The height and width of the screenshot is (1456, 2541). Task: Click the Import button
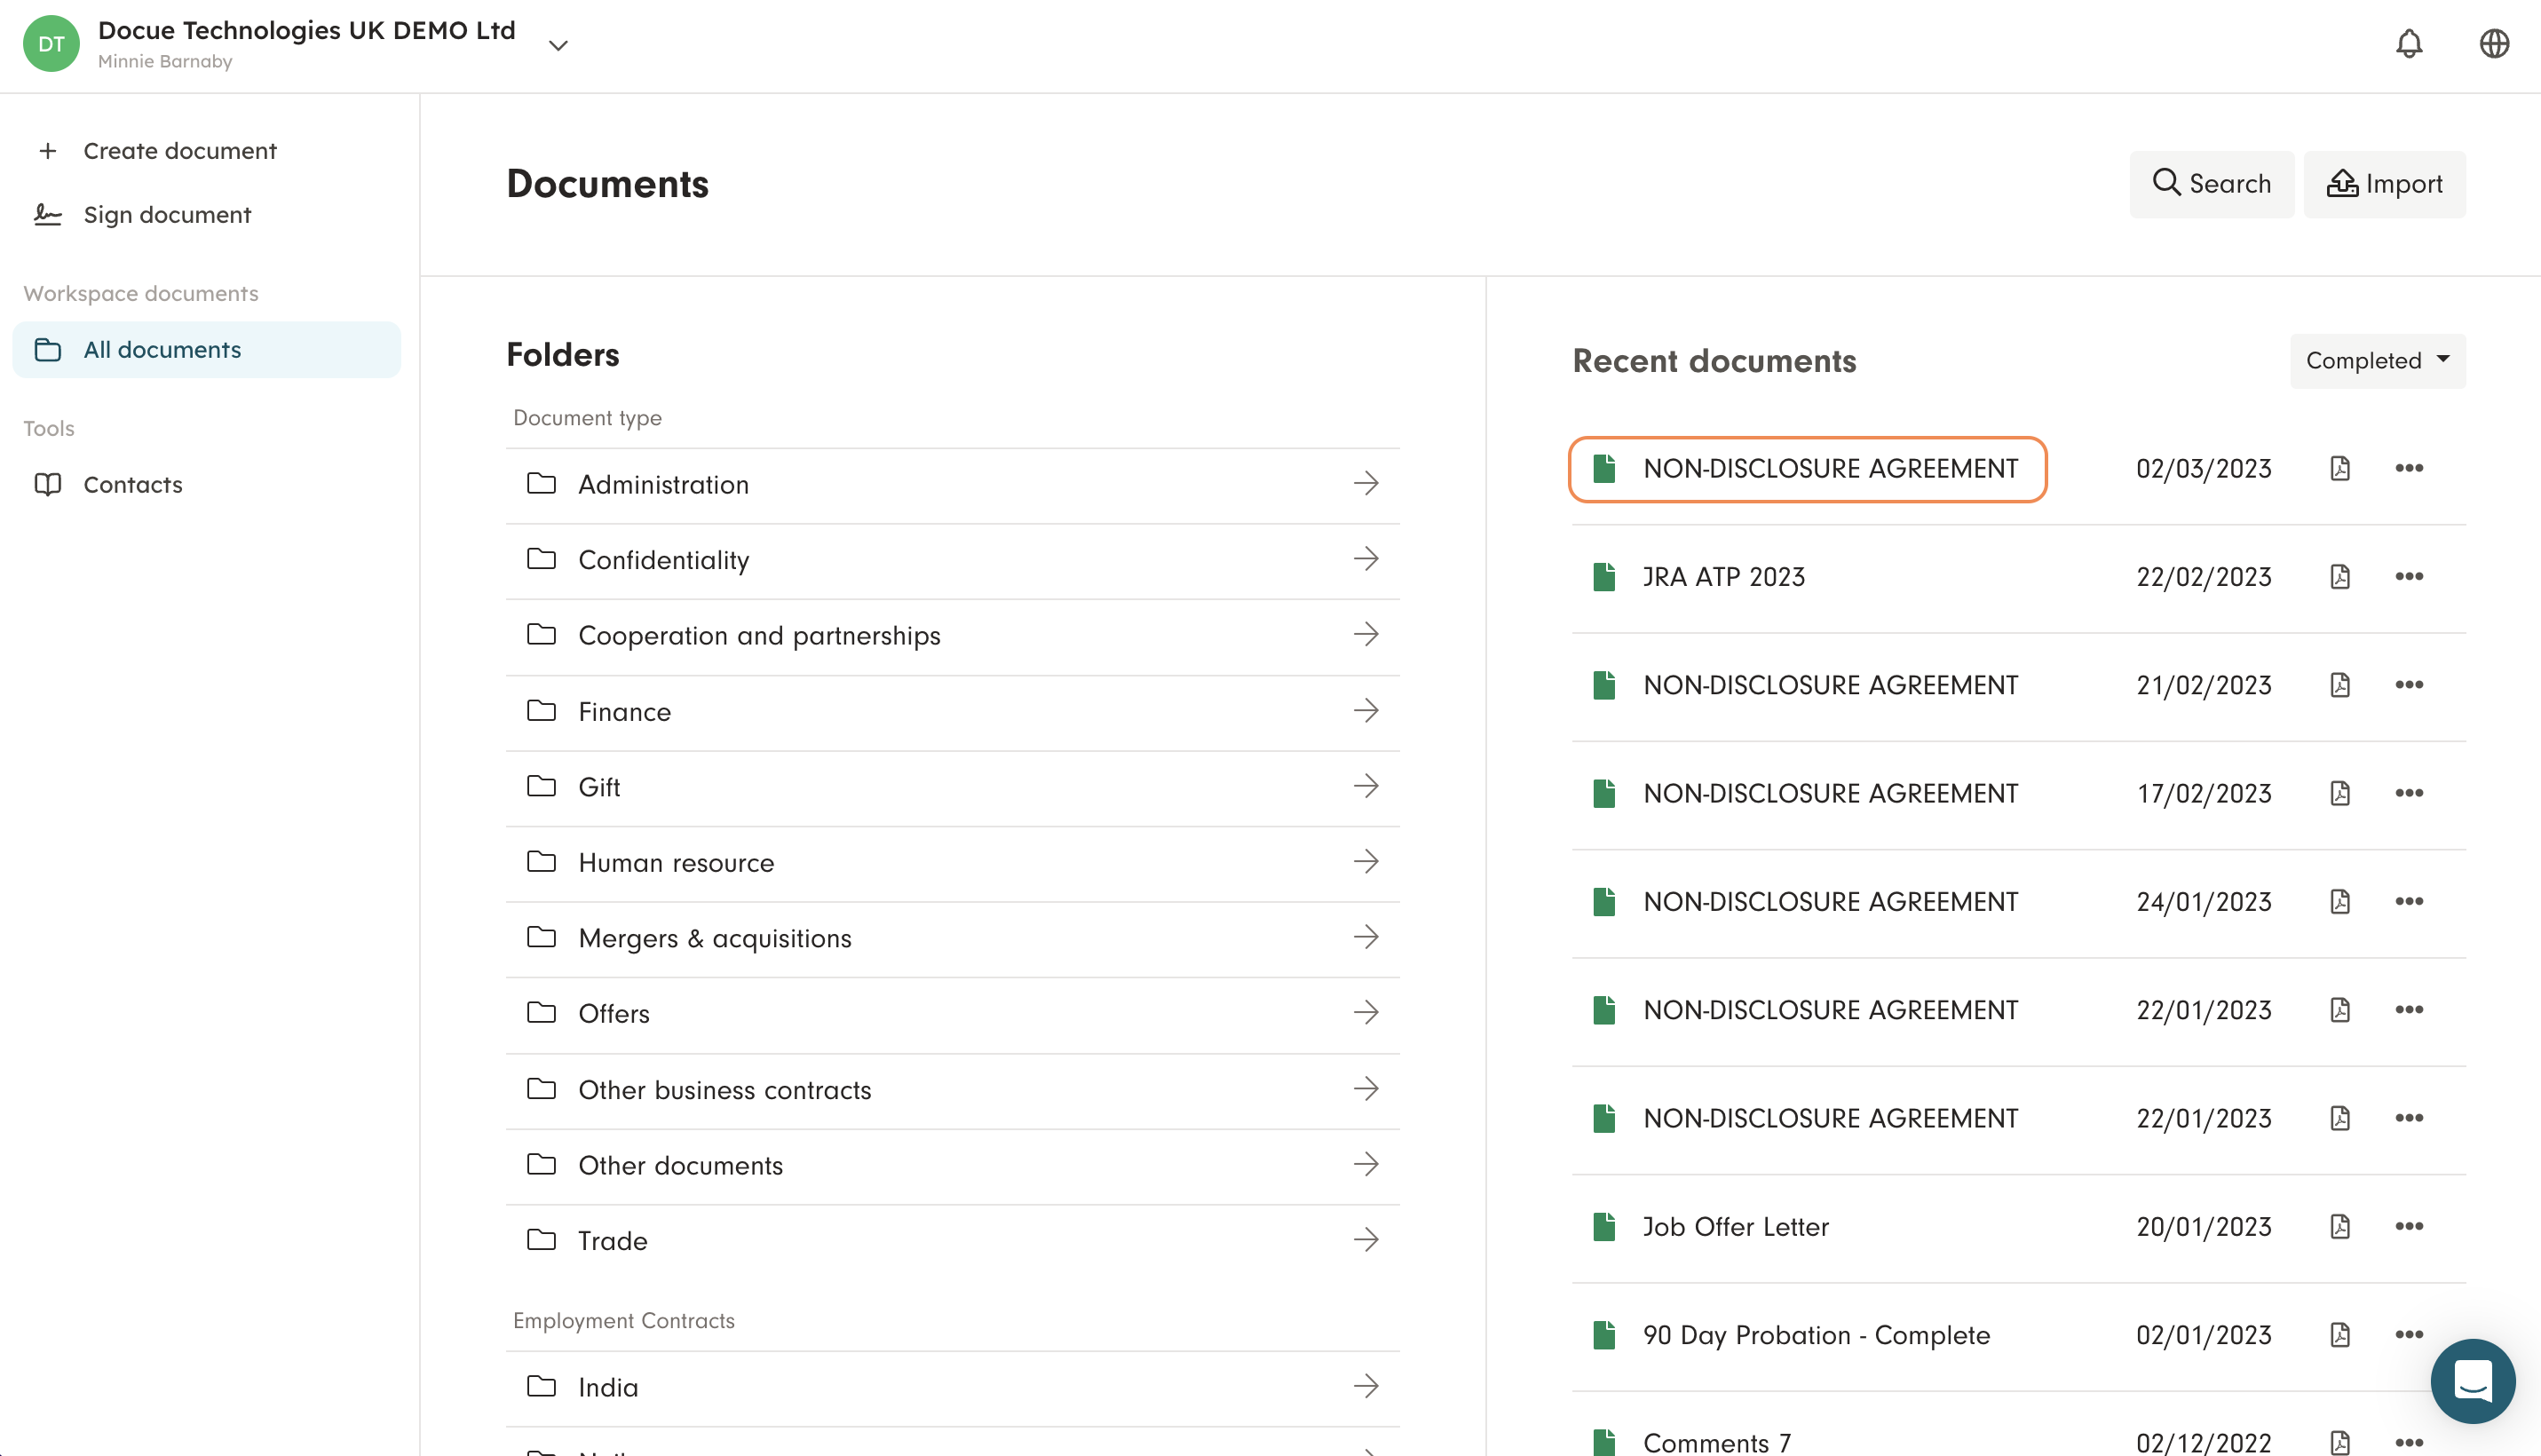(x=2383, y=184)
